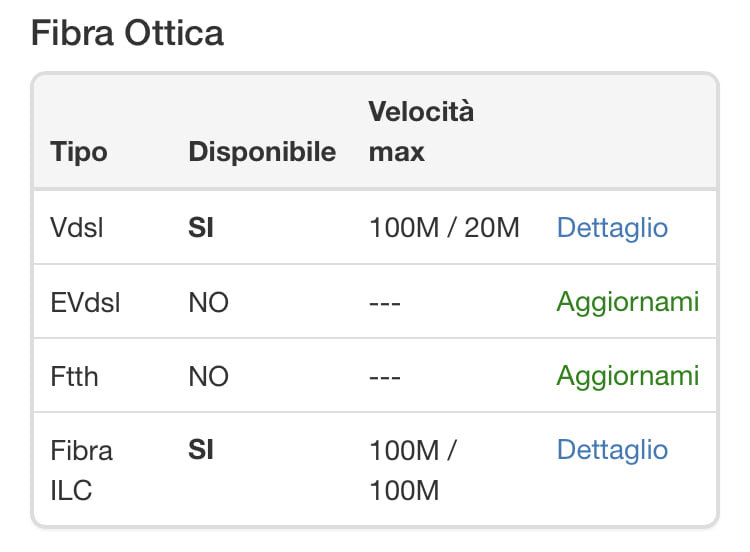The height and width of the screenshot is (552, 750).
Task: Click Aggiornami link in EVdsl row
Action: pos(627,302)
